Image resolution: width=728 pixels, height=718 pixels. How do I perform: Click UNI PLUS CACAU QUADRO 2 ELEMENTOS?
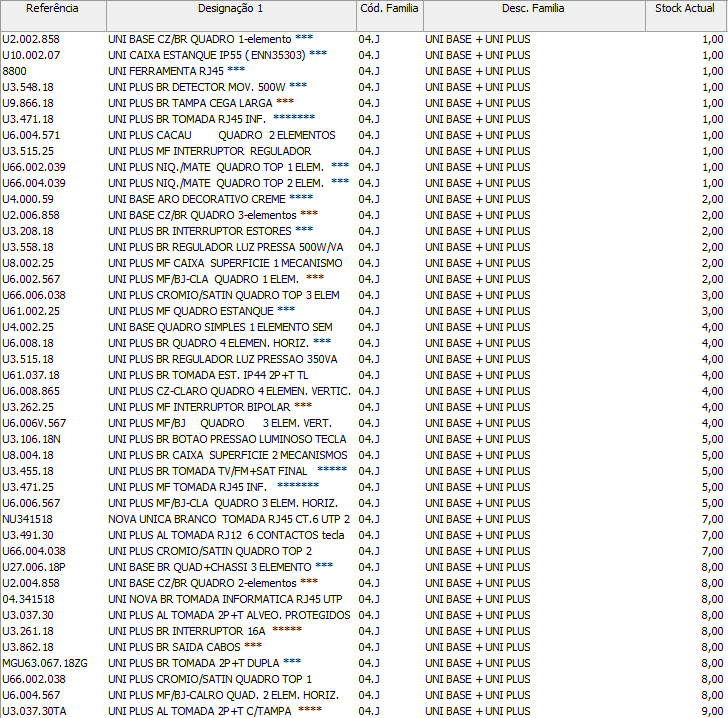pyautogui.click(x=221, y=136)
